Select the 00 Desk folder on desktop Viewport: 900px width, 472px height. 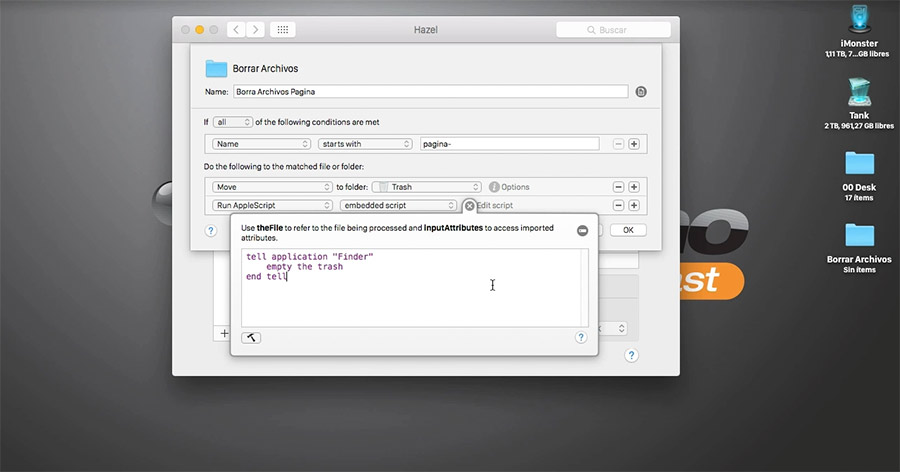pos(859,176)
